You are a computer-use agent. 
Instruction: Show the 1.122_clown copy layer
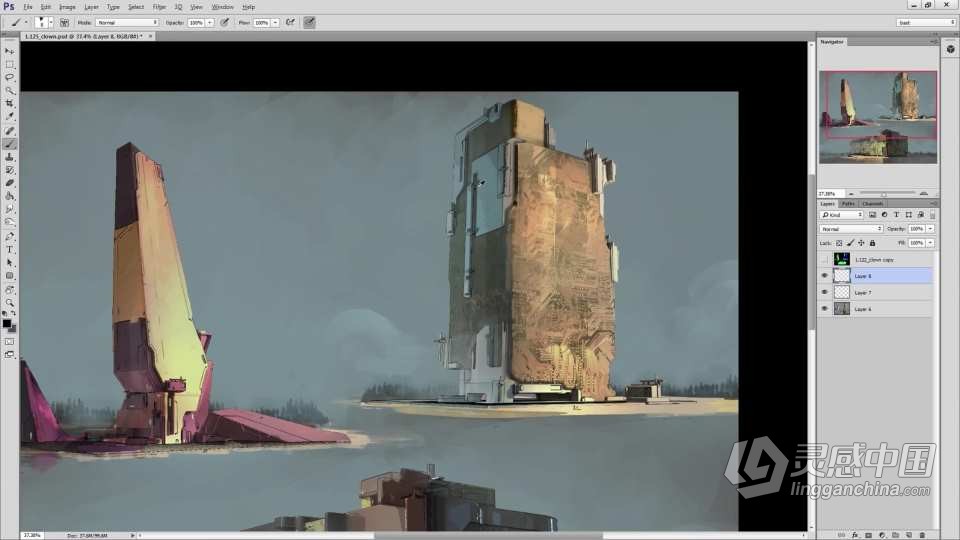(824, 260)
